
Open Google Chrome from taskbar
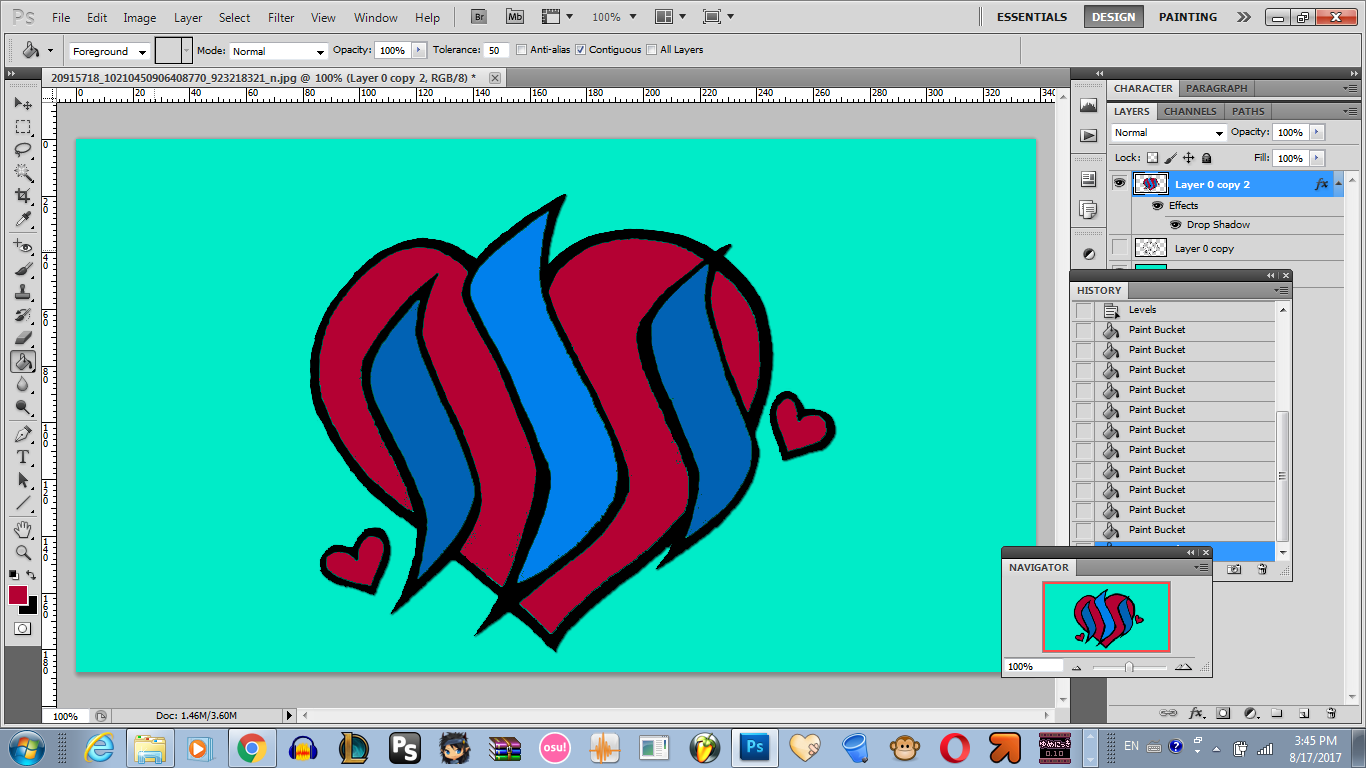tap(251, 747)
